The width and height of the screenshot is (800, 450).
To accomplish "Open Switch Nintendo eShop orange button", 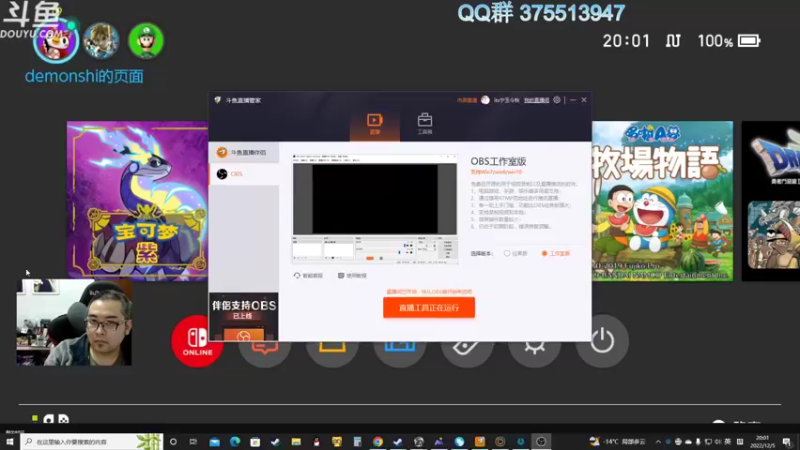I will [332, 354].
